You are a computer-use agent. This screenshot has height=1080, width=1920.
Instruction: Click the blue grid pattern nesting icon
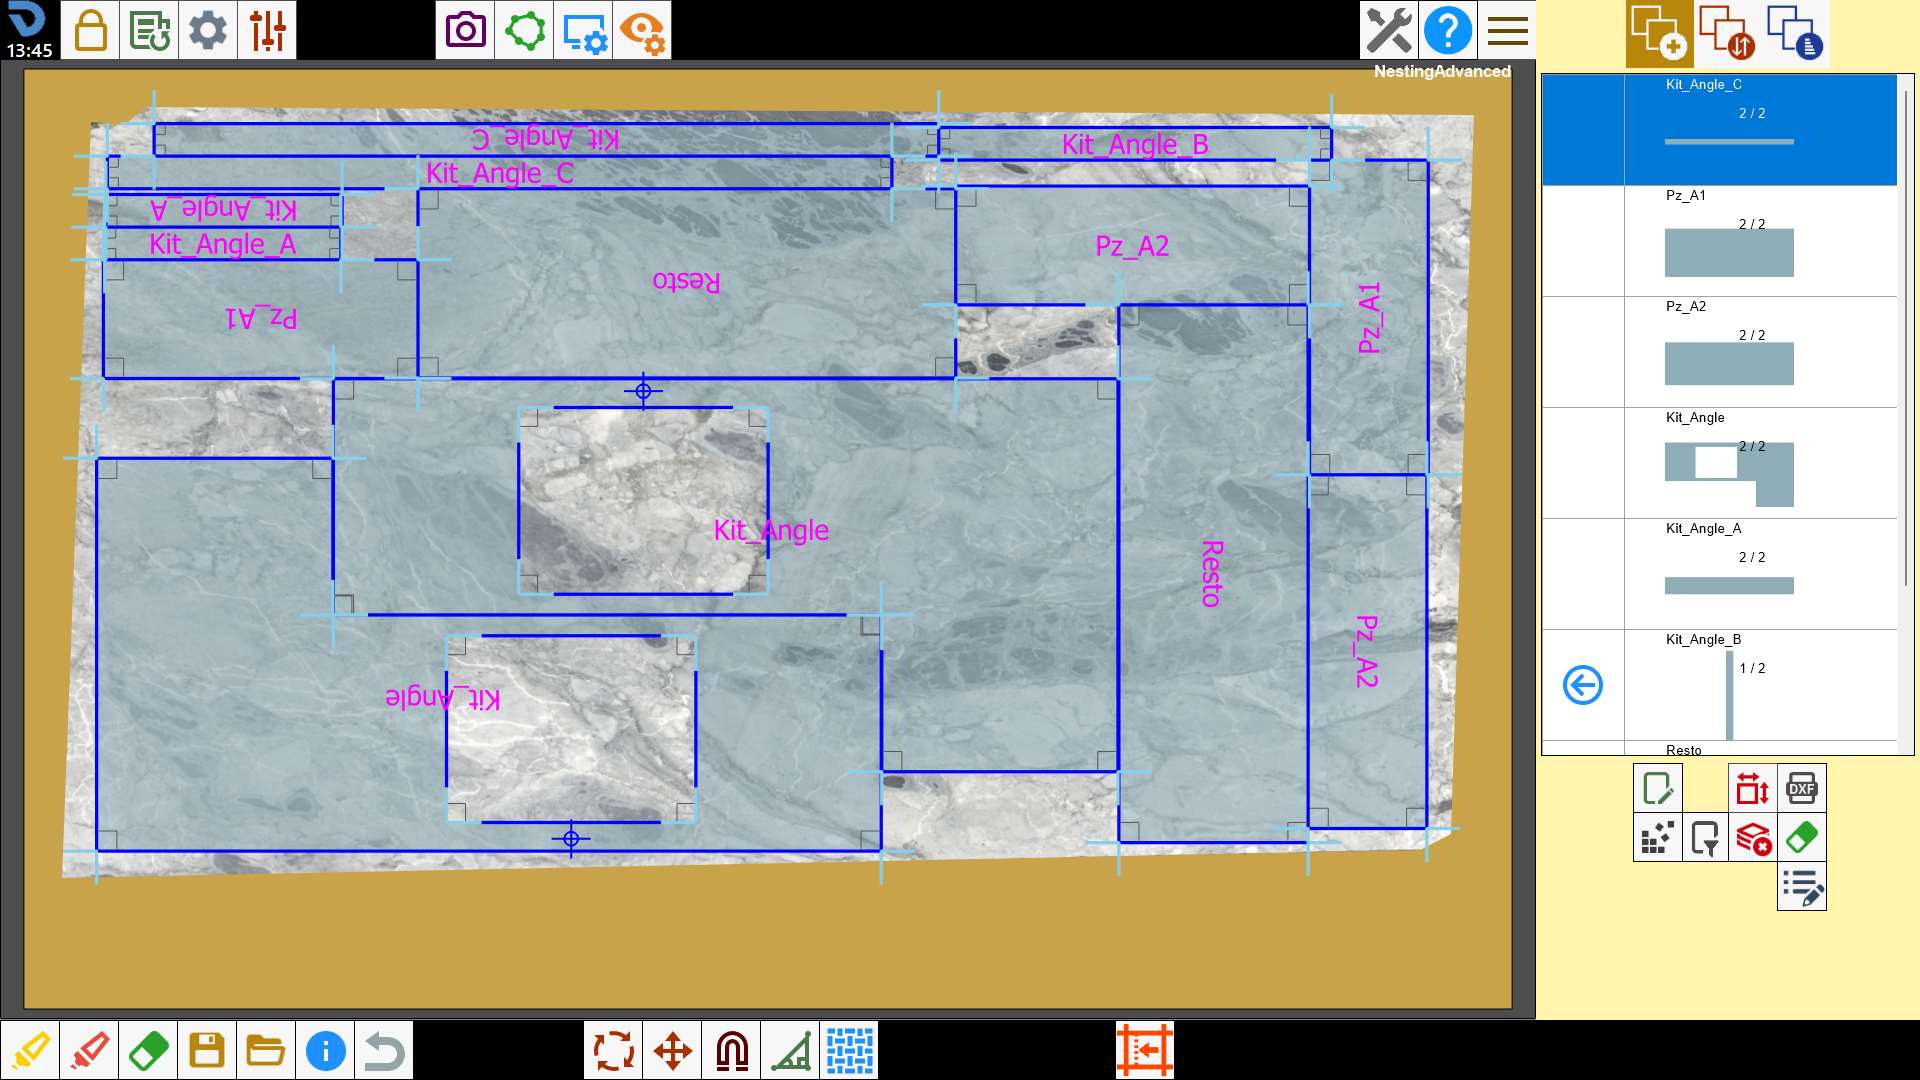click(849, 1050)
